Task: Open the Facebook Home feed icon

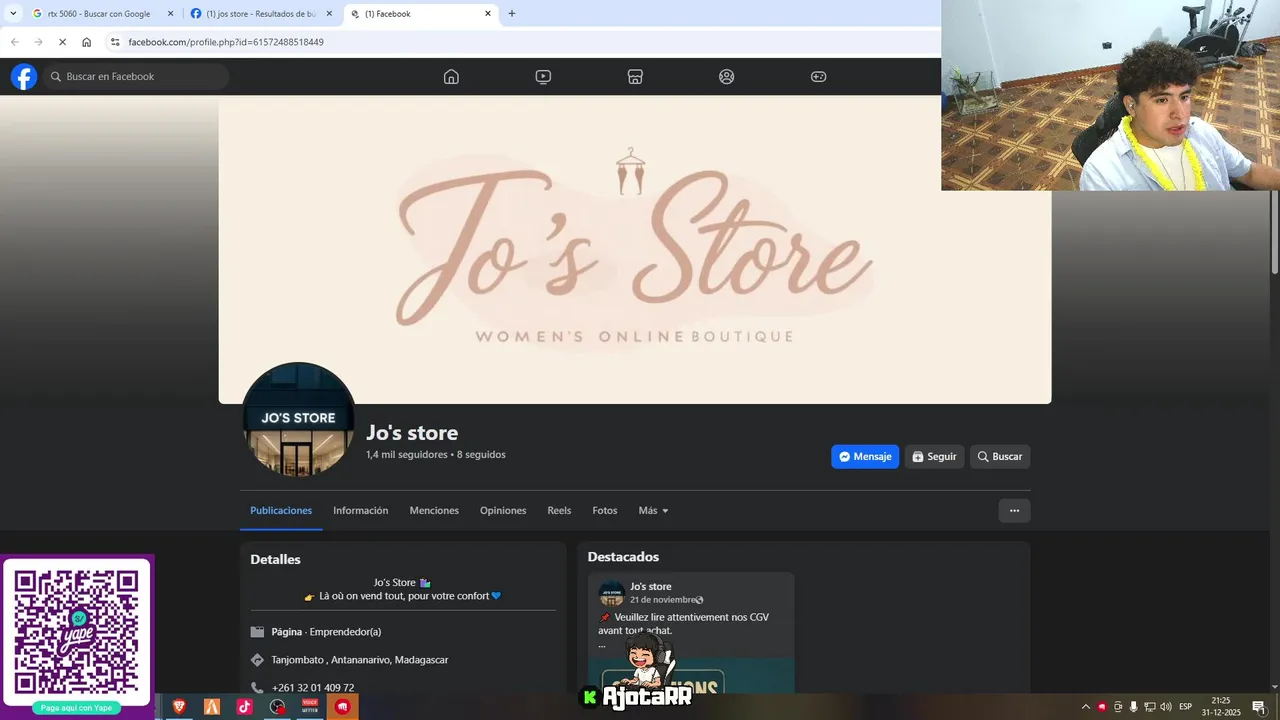Action: (451, 77)
